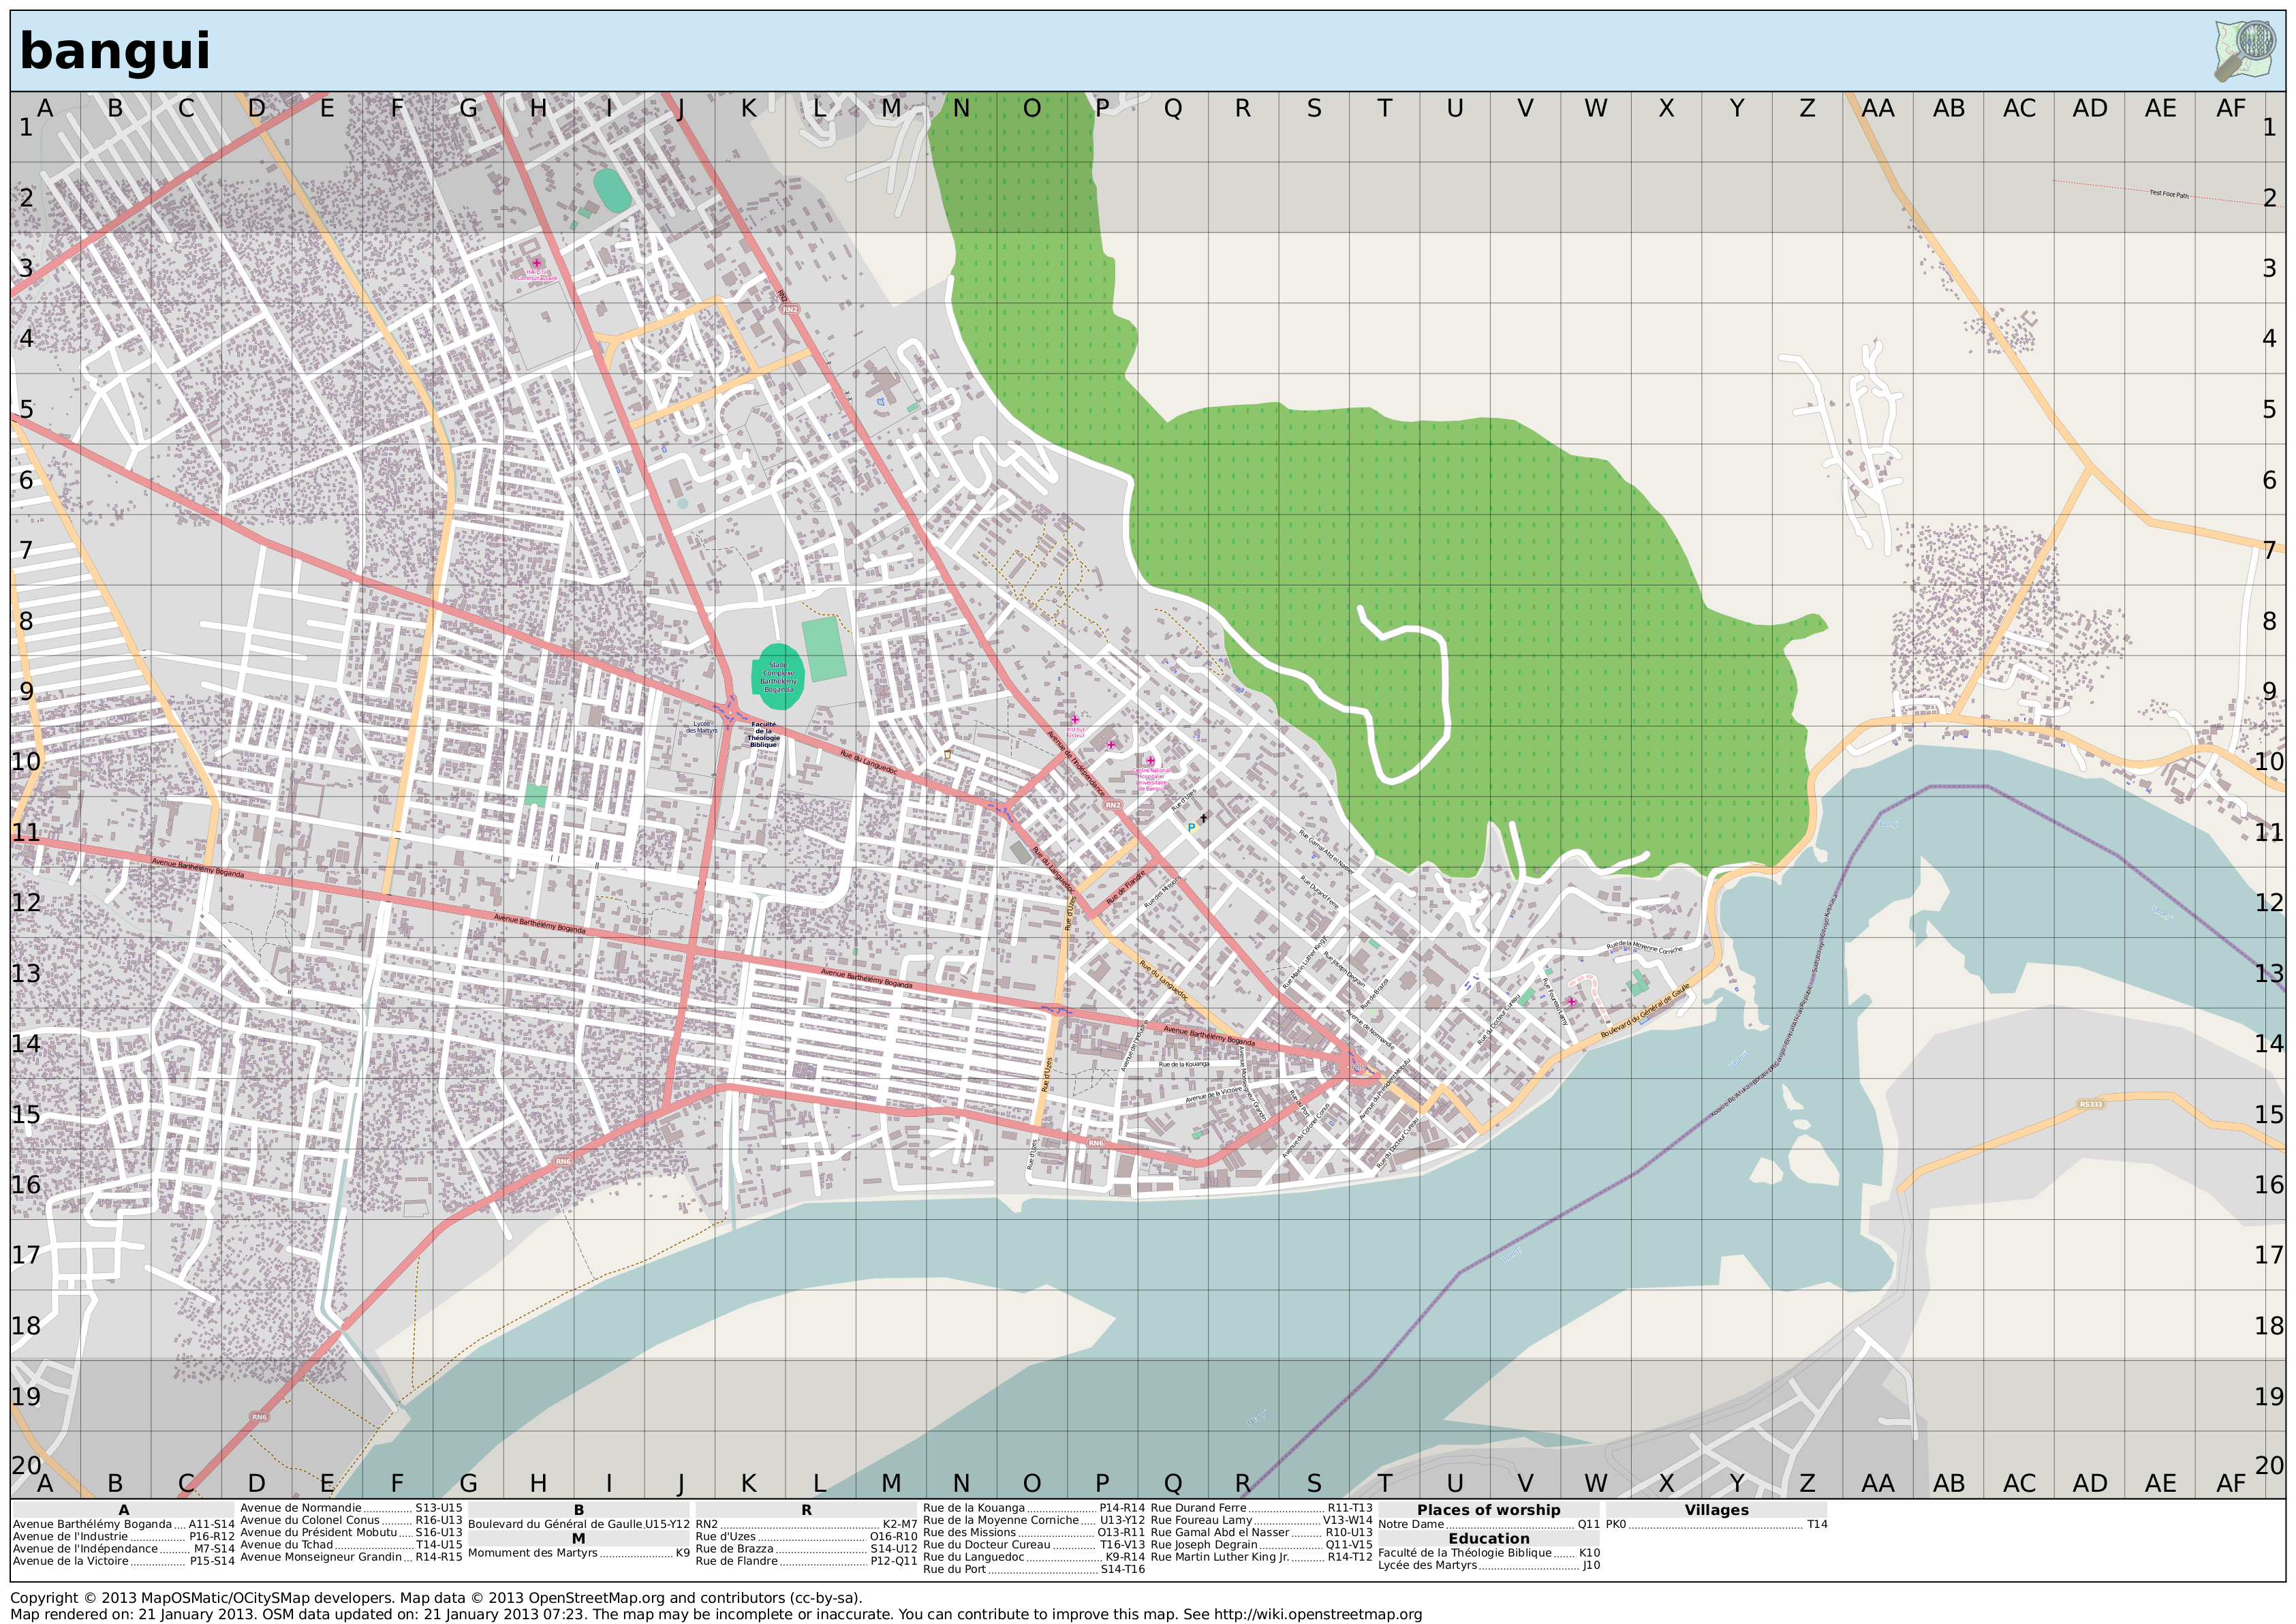Click the 'Faculté de la Théologie Biblique' map label
Viewport: 2296px width, 1624px height.
(x=763, y=734)
